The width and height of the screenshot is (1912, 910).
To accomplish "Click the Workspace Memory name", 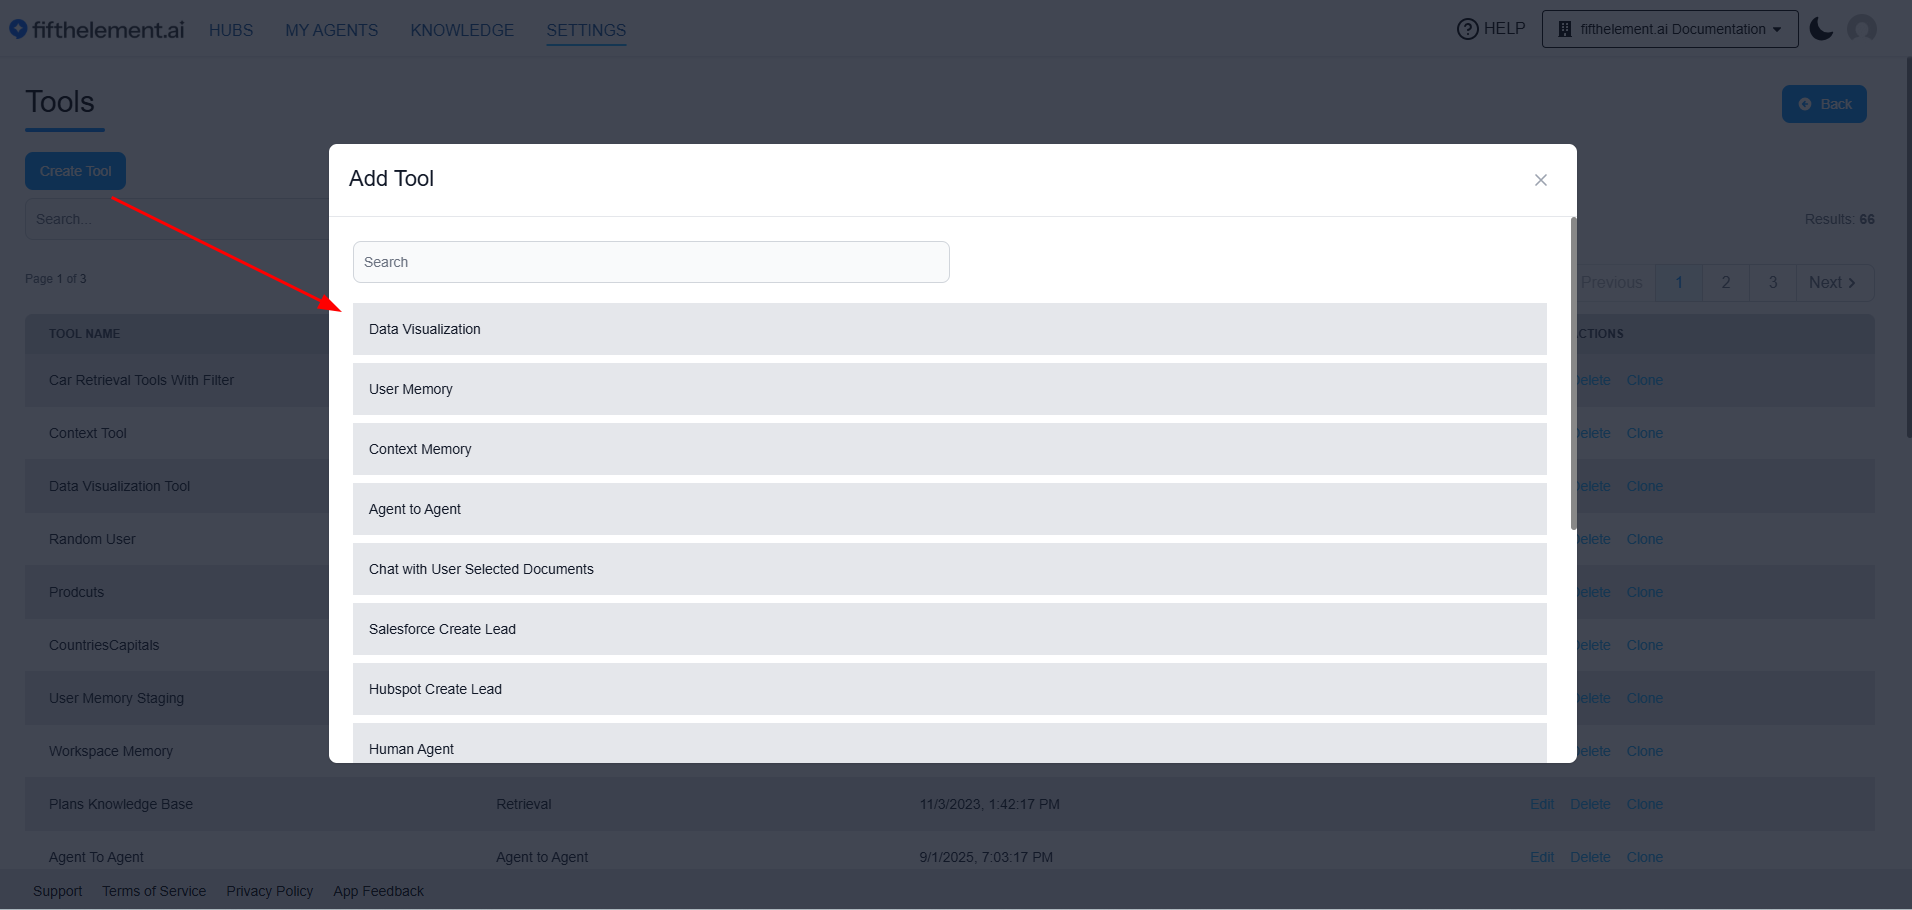I will coord(111,751).
